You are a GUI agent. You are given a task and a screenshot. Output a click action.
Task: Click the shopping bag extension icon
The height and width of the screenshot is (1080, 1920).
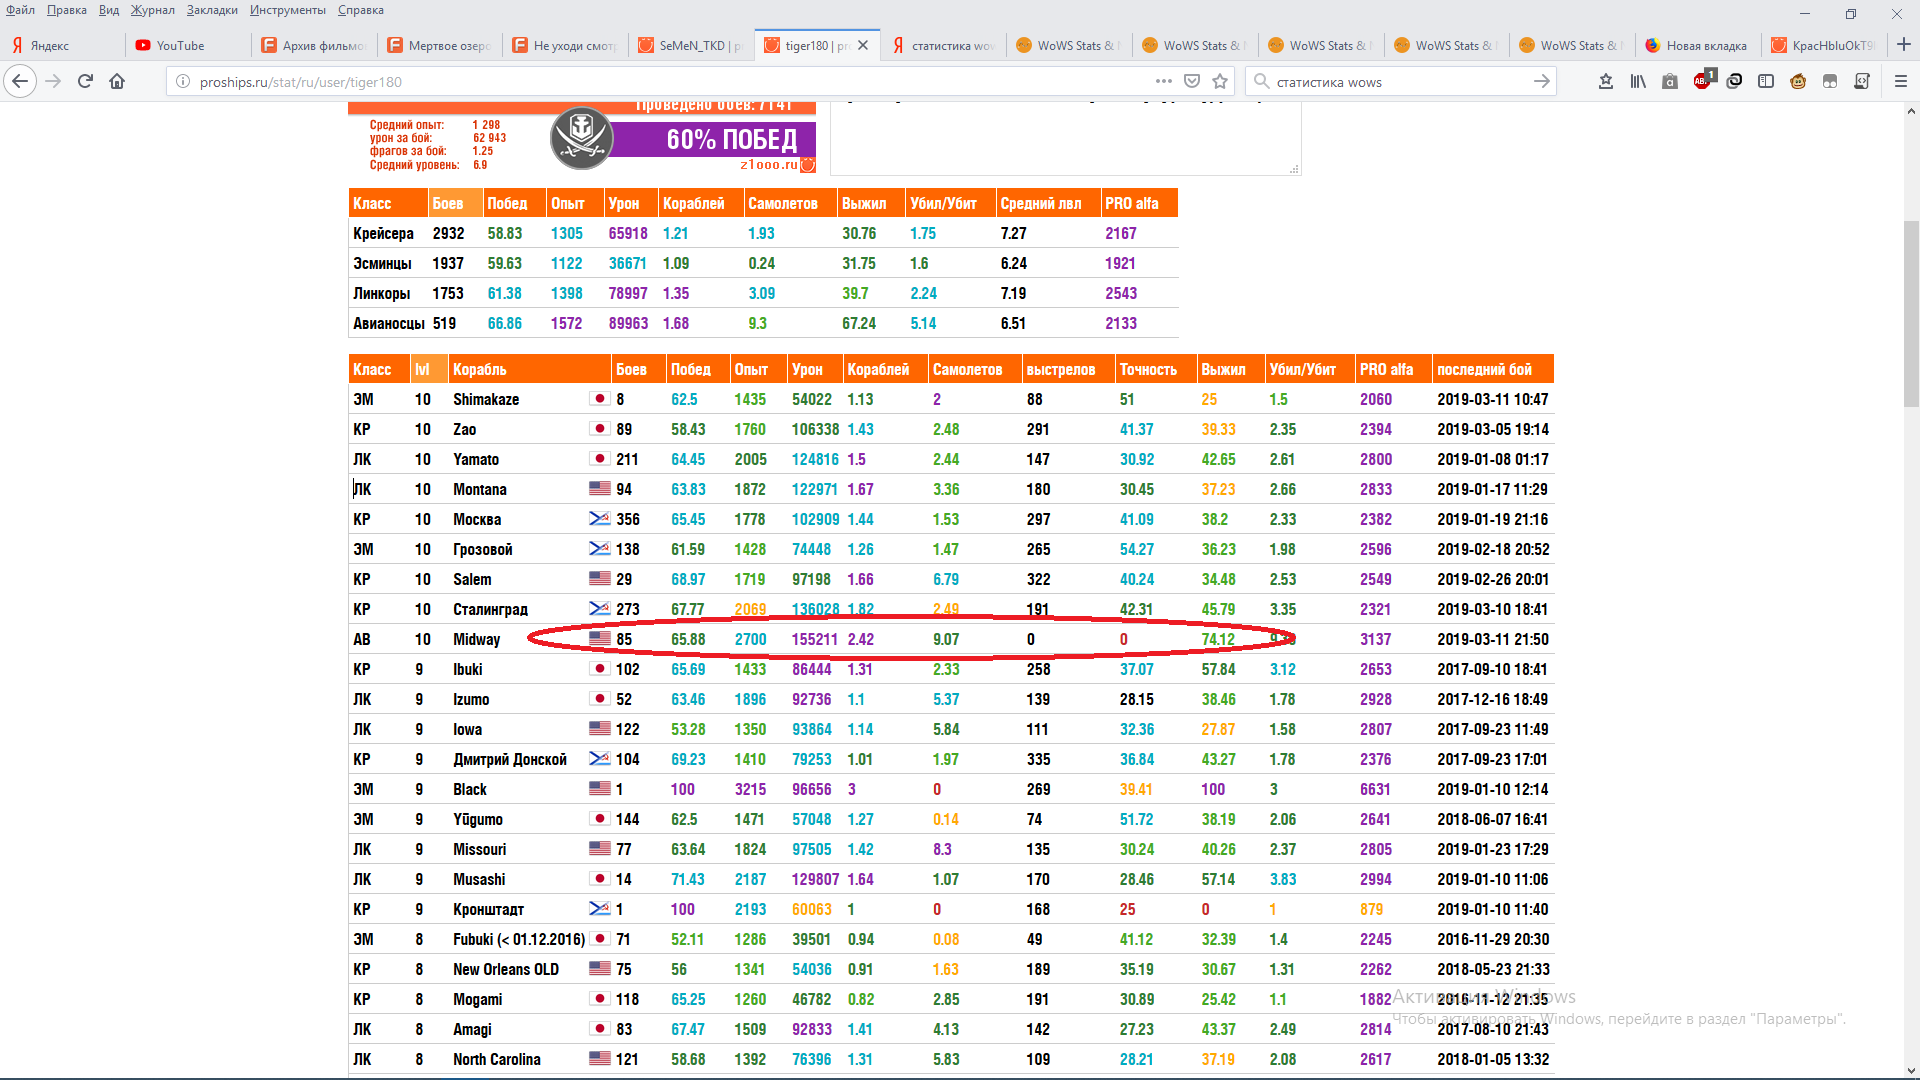coord(1670,81)
